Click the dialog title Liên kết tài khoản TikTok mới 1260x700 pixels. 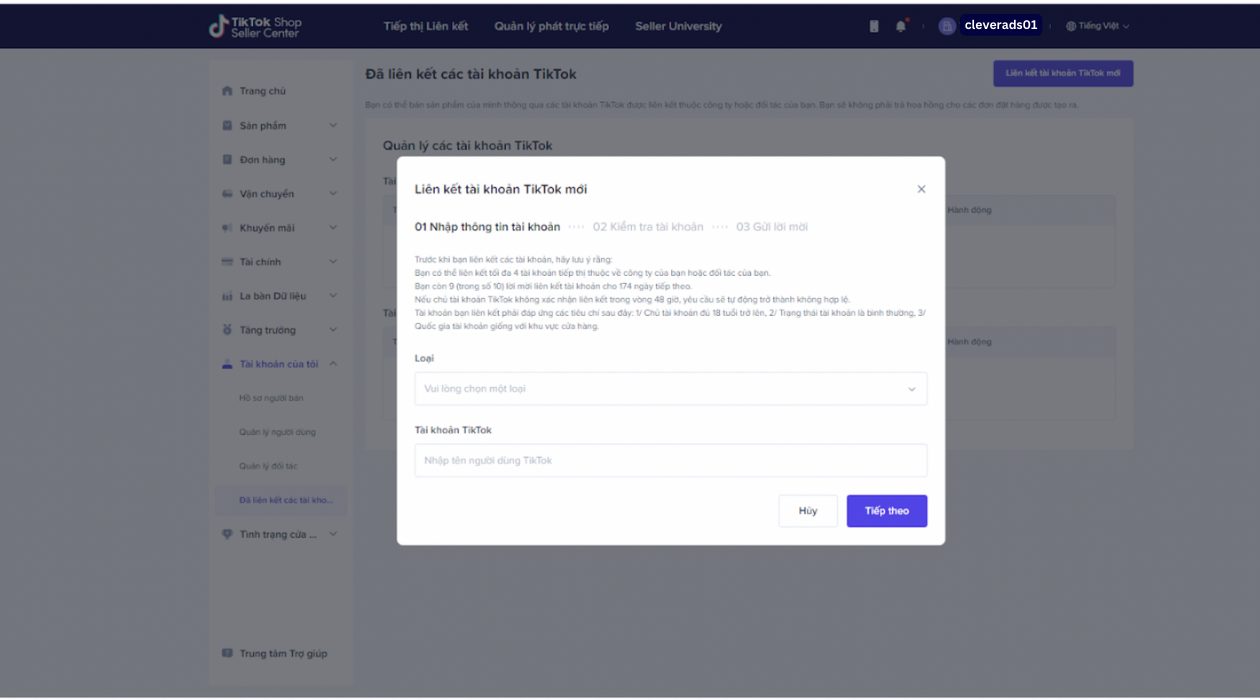tap(501, 189)
